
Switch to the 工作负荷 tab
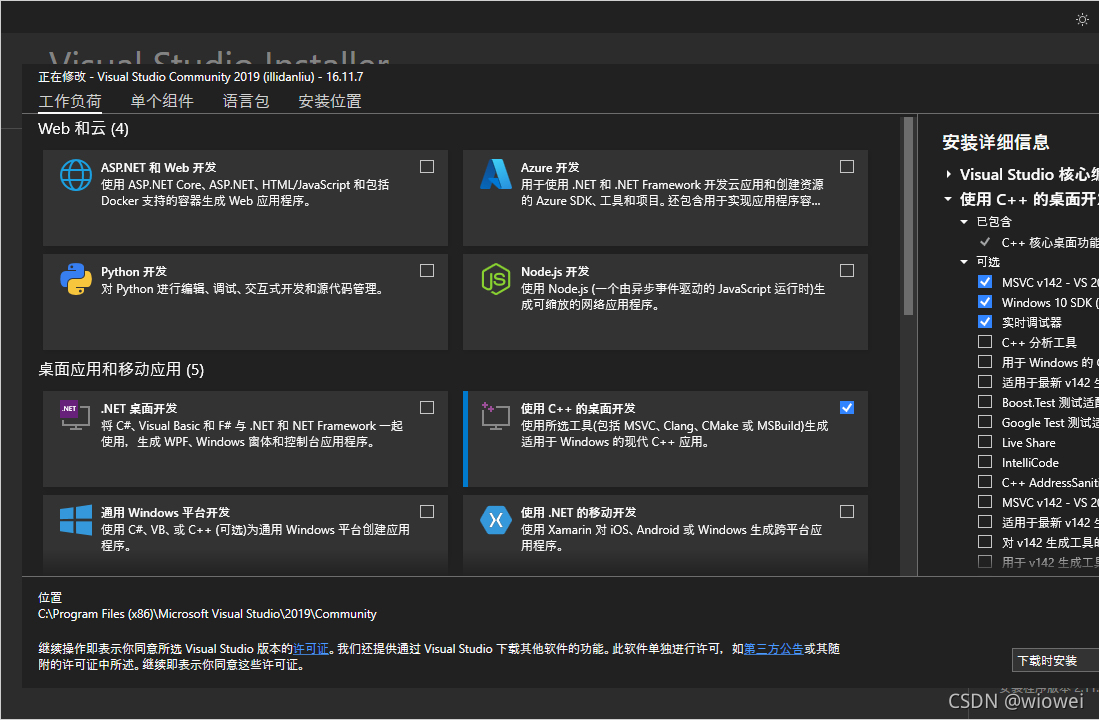click(70, 102)
